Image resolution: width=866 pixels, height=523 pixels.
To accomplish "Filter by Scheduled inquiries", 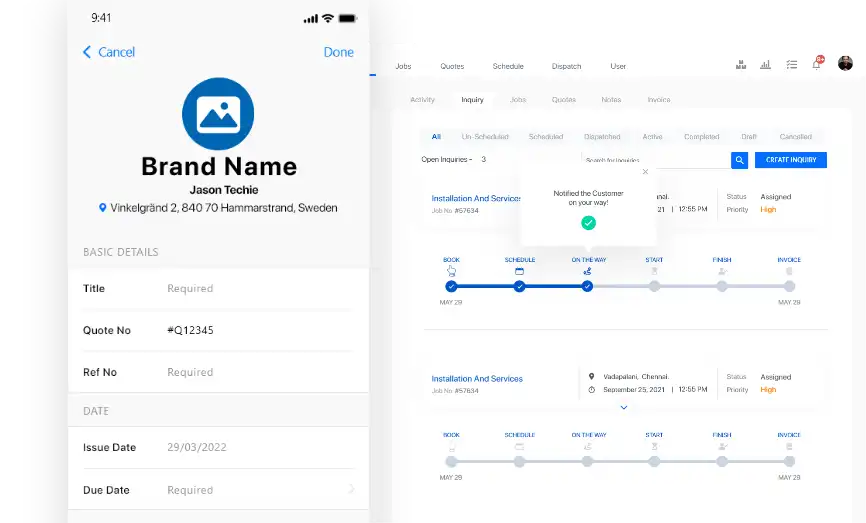I will (546, 137).
